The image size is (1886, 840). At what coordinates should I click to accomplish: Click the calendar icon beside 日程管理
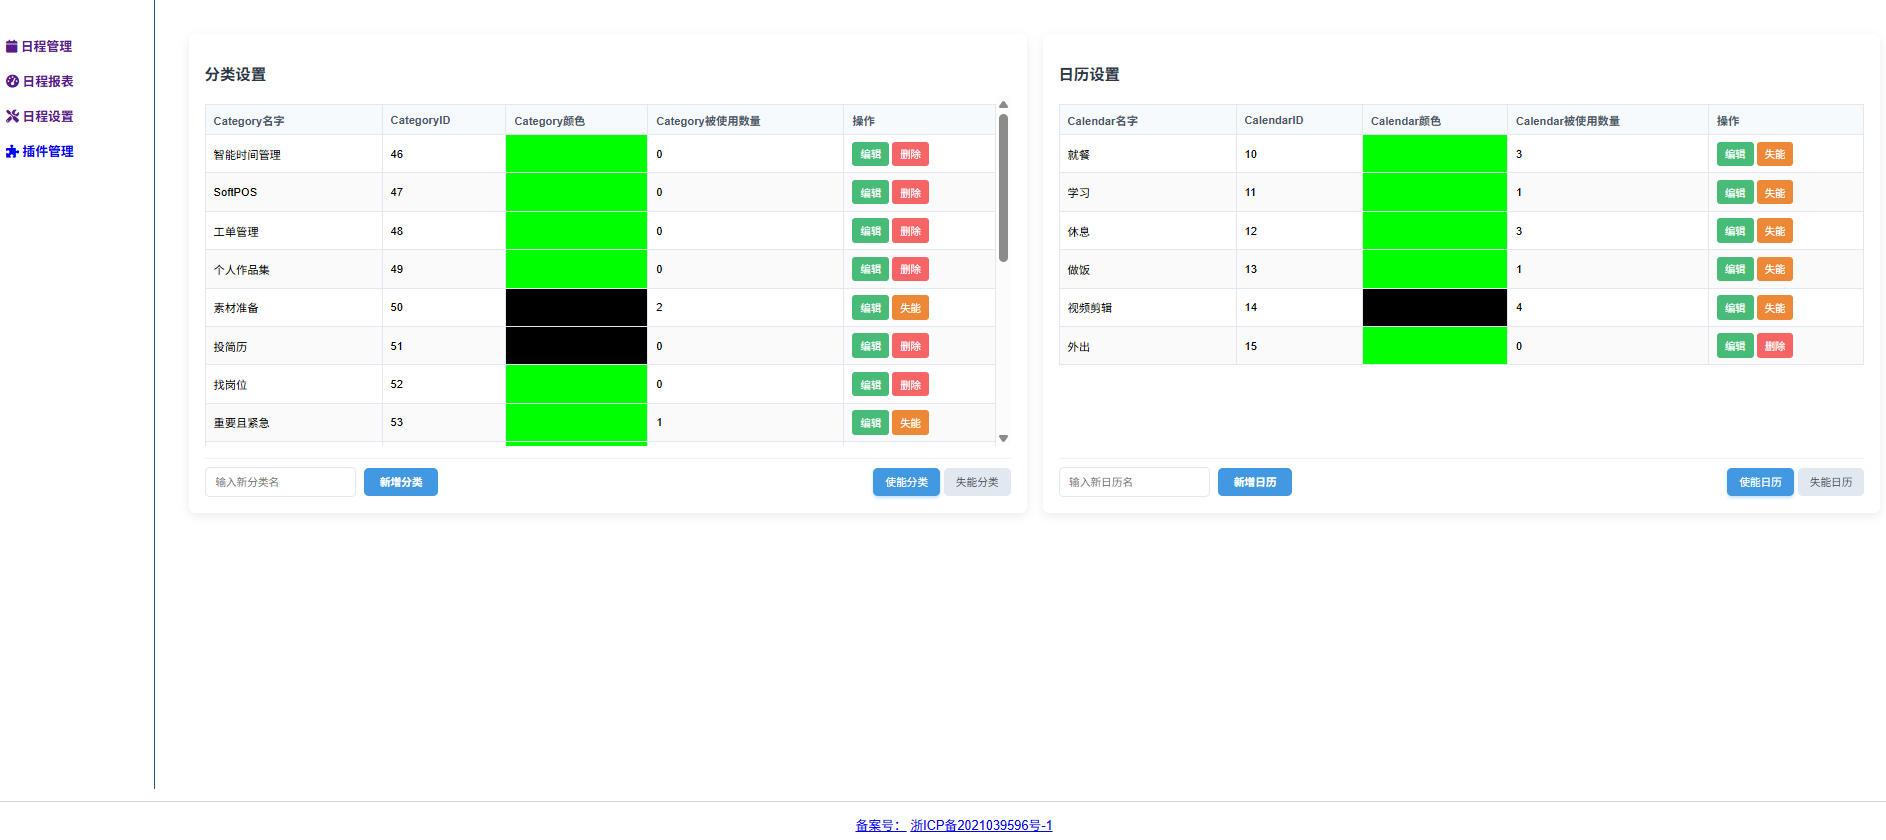pos(12,46)
